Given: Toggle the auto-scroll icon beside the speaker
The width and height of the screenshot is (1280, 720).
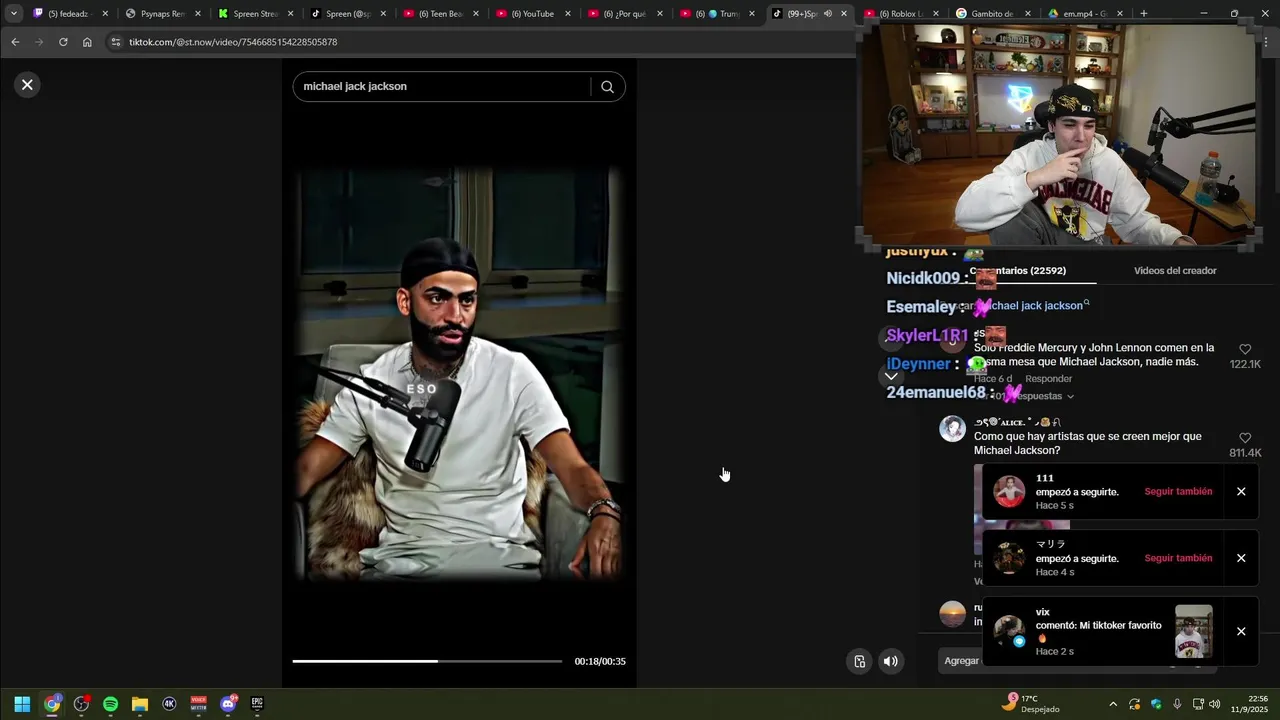Looking at the screenshot, I should pos(859,661).
